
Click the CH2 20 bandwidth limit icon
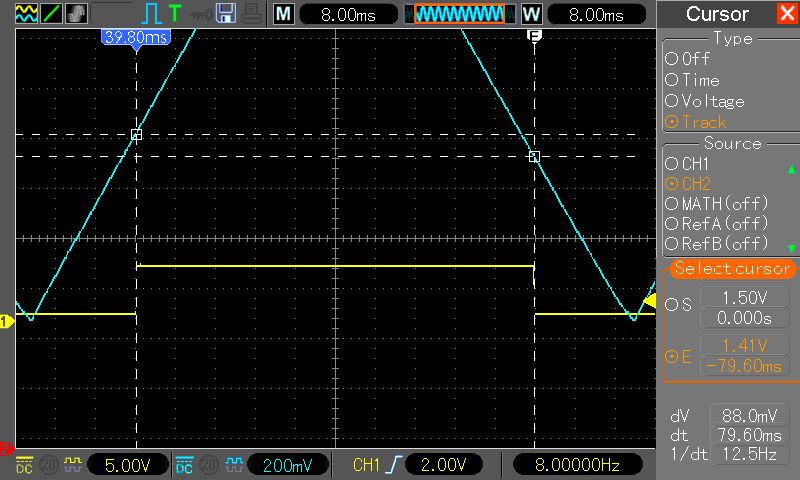coord(208,465)
